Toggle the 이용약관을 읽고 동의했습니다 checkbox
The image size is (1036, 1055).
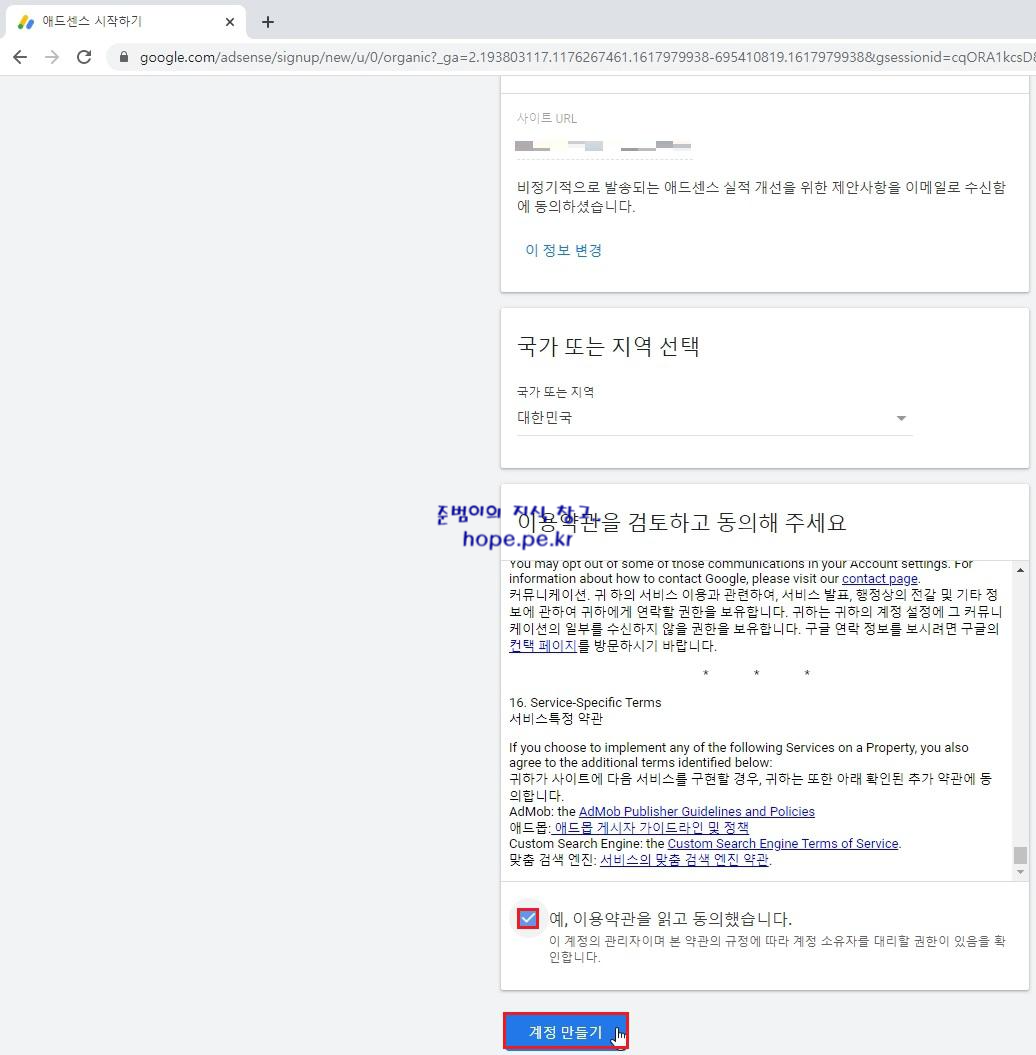pyautogui.click(x=528, y=918)
